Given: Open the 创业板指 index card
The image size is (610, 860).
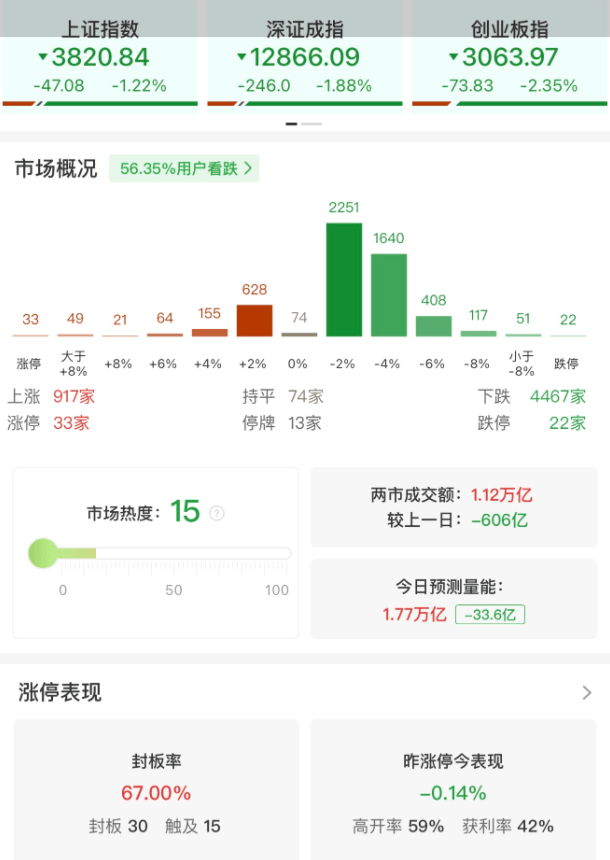Looking at the screenshot, I should tap(509, 60).
